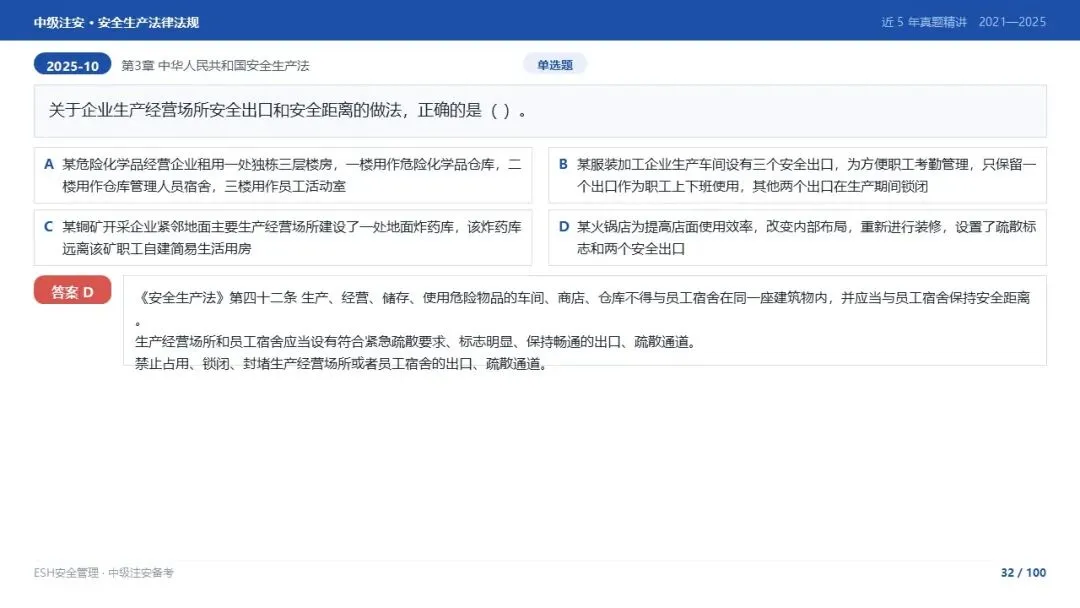Click the page number 32 / 100

pos(1024,572)
